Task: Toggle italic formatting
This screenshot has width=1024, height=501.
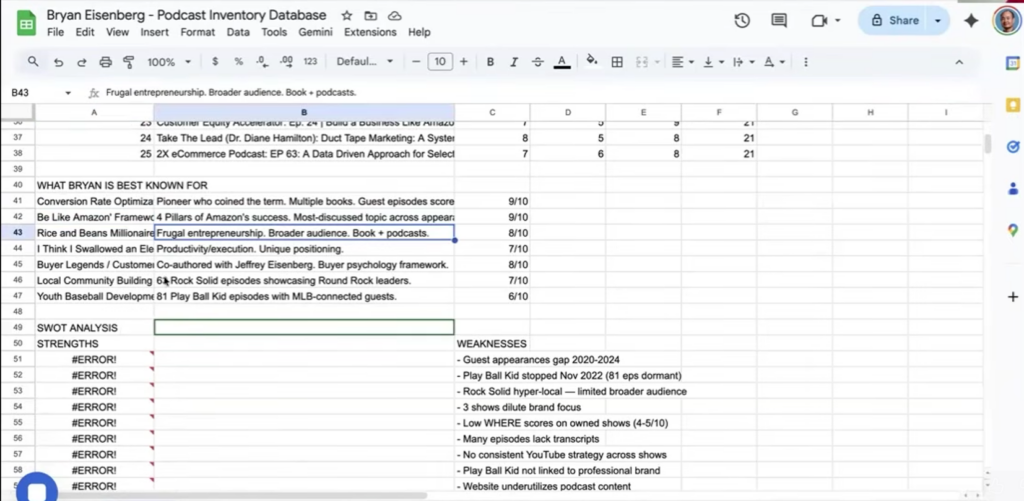Action: pyautogui.click(x=514, y=62)
